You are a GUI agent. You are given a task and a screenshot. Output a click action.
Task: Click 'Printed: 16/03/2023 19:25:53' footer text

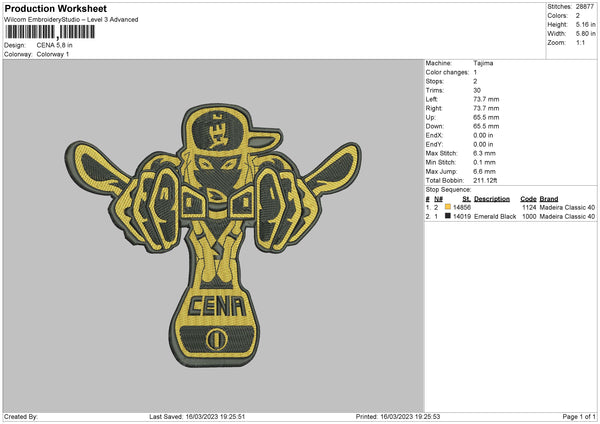click(x=398, y=417)
